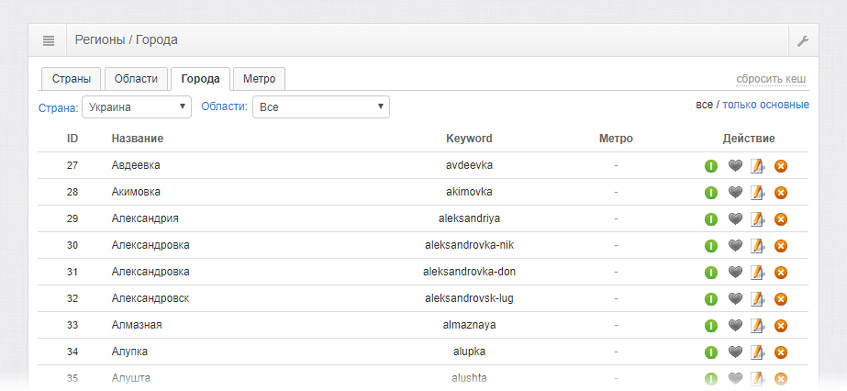Open settings via the wrench icon
This screenshot has width=847, height=391.
tap(803, 41)
